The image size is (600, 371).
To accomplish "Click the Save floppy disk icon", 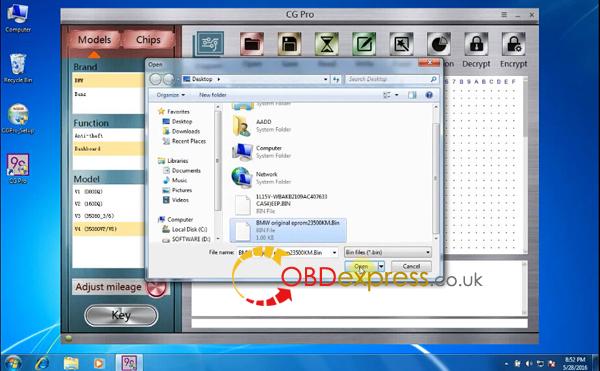I will [289, 44].
